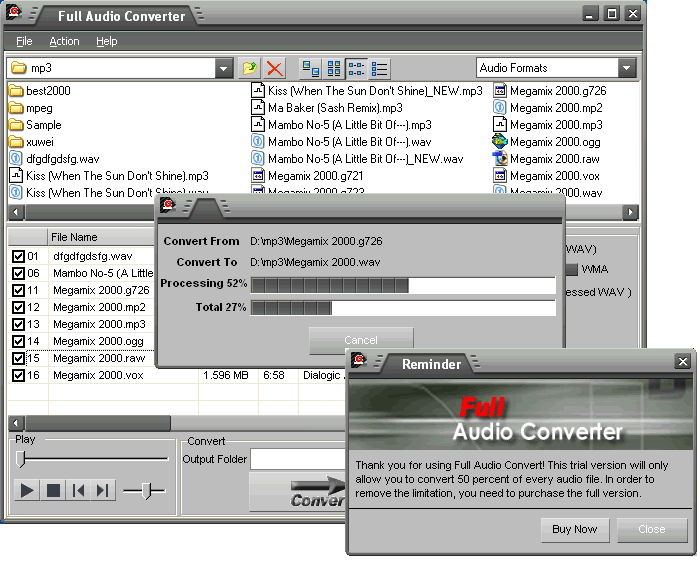Open the Audio Formats filter dropdown
This screenshot has height=567, width=700.
click(626, 68)
